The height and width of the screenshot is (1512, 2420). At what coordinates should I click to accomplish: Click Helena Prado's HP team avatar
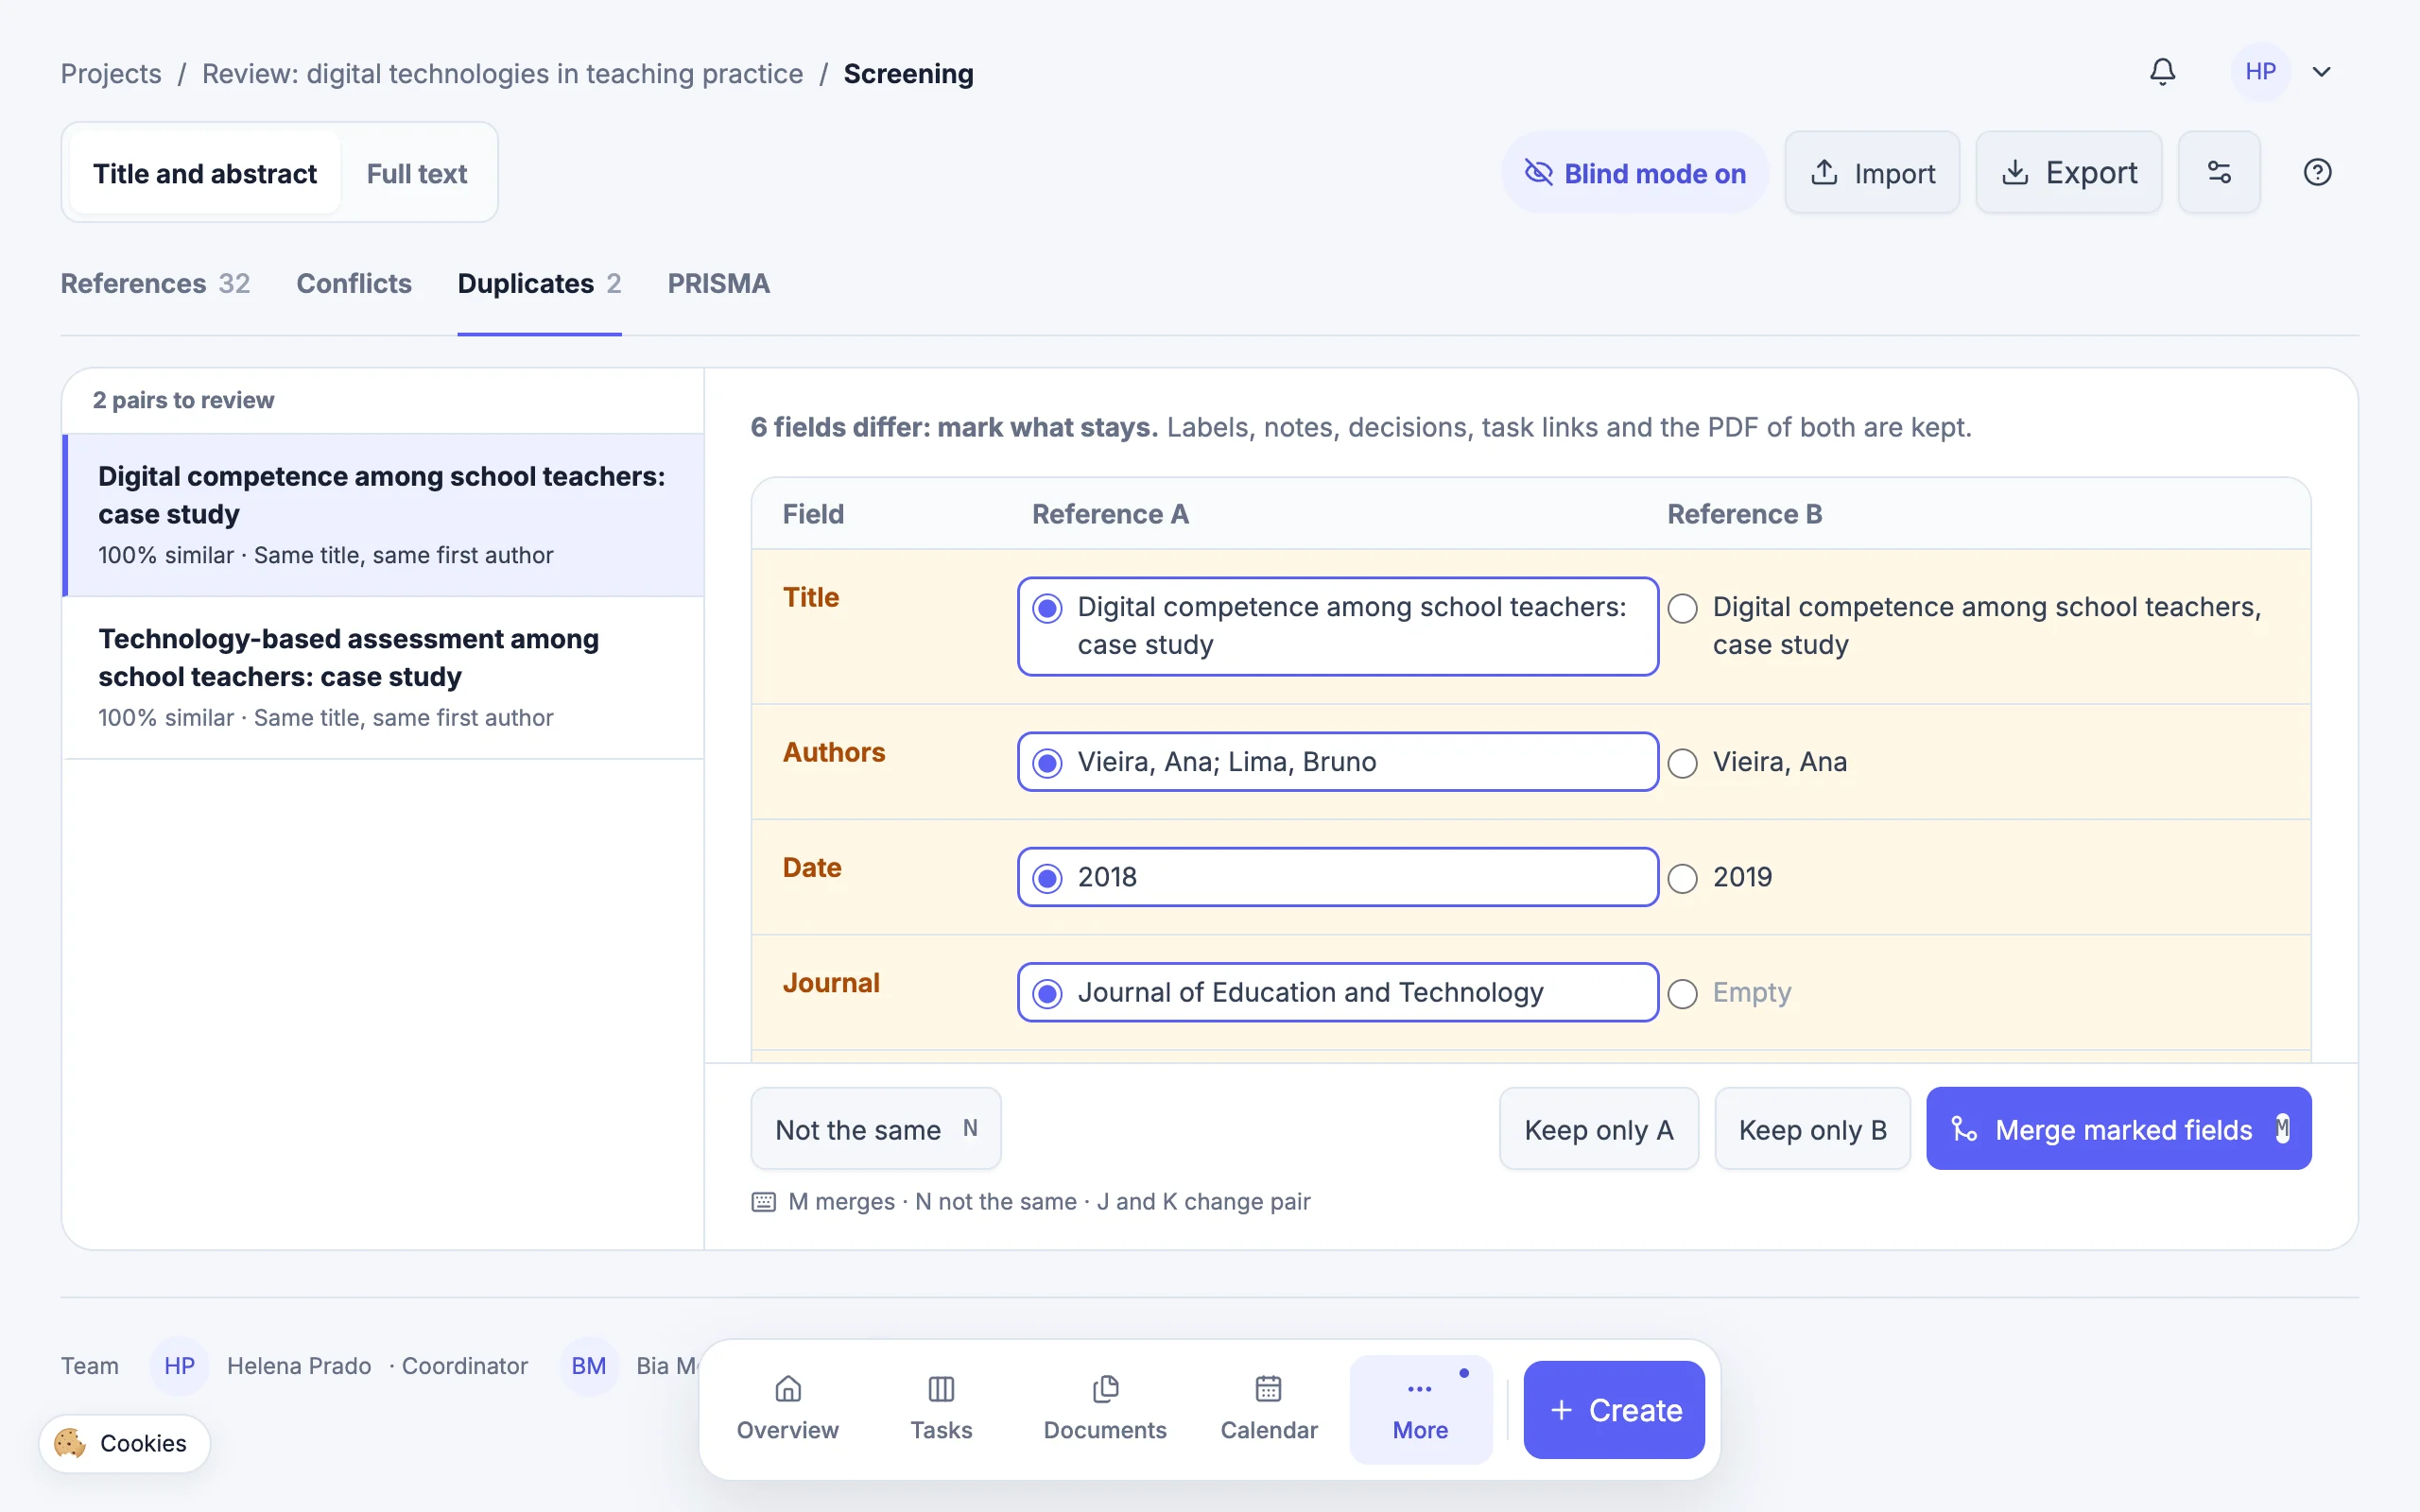tap(180, 1366)
